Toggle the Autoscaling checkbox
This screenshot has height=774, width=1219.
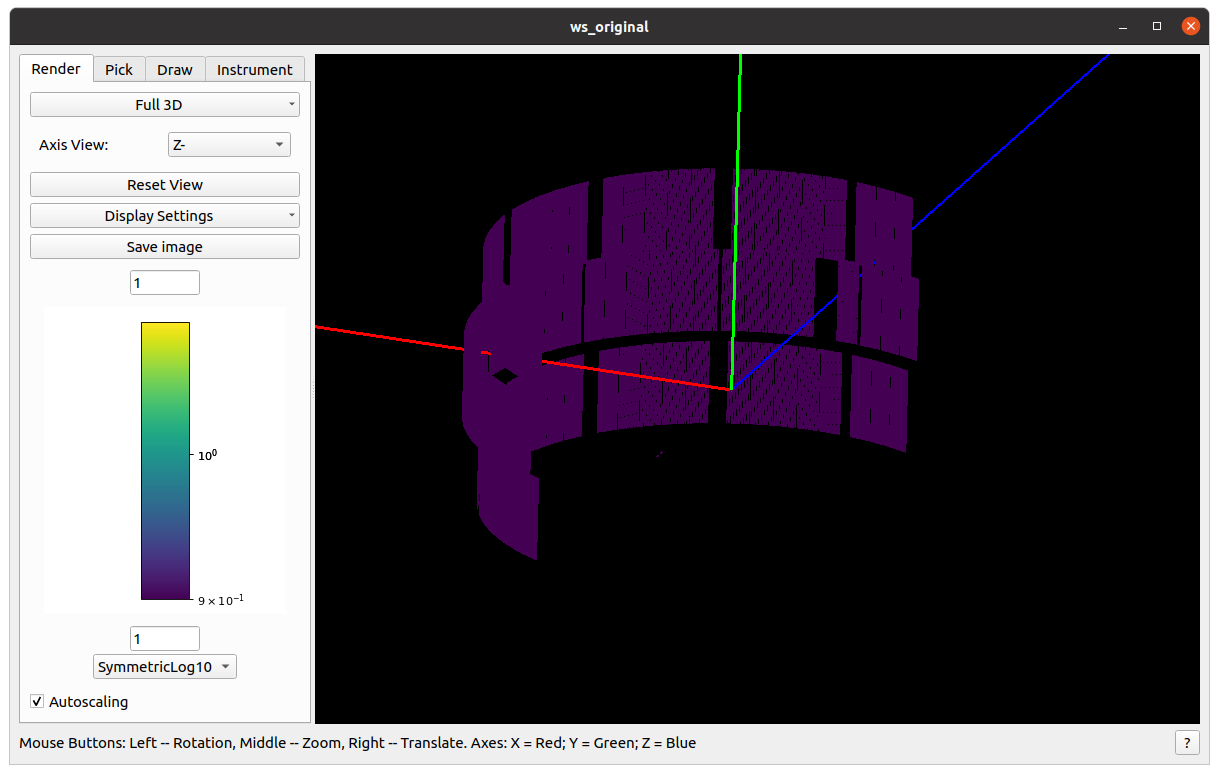click(38, 702)
